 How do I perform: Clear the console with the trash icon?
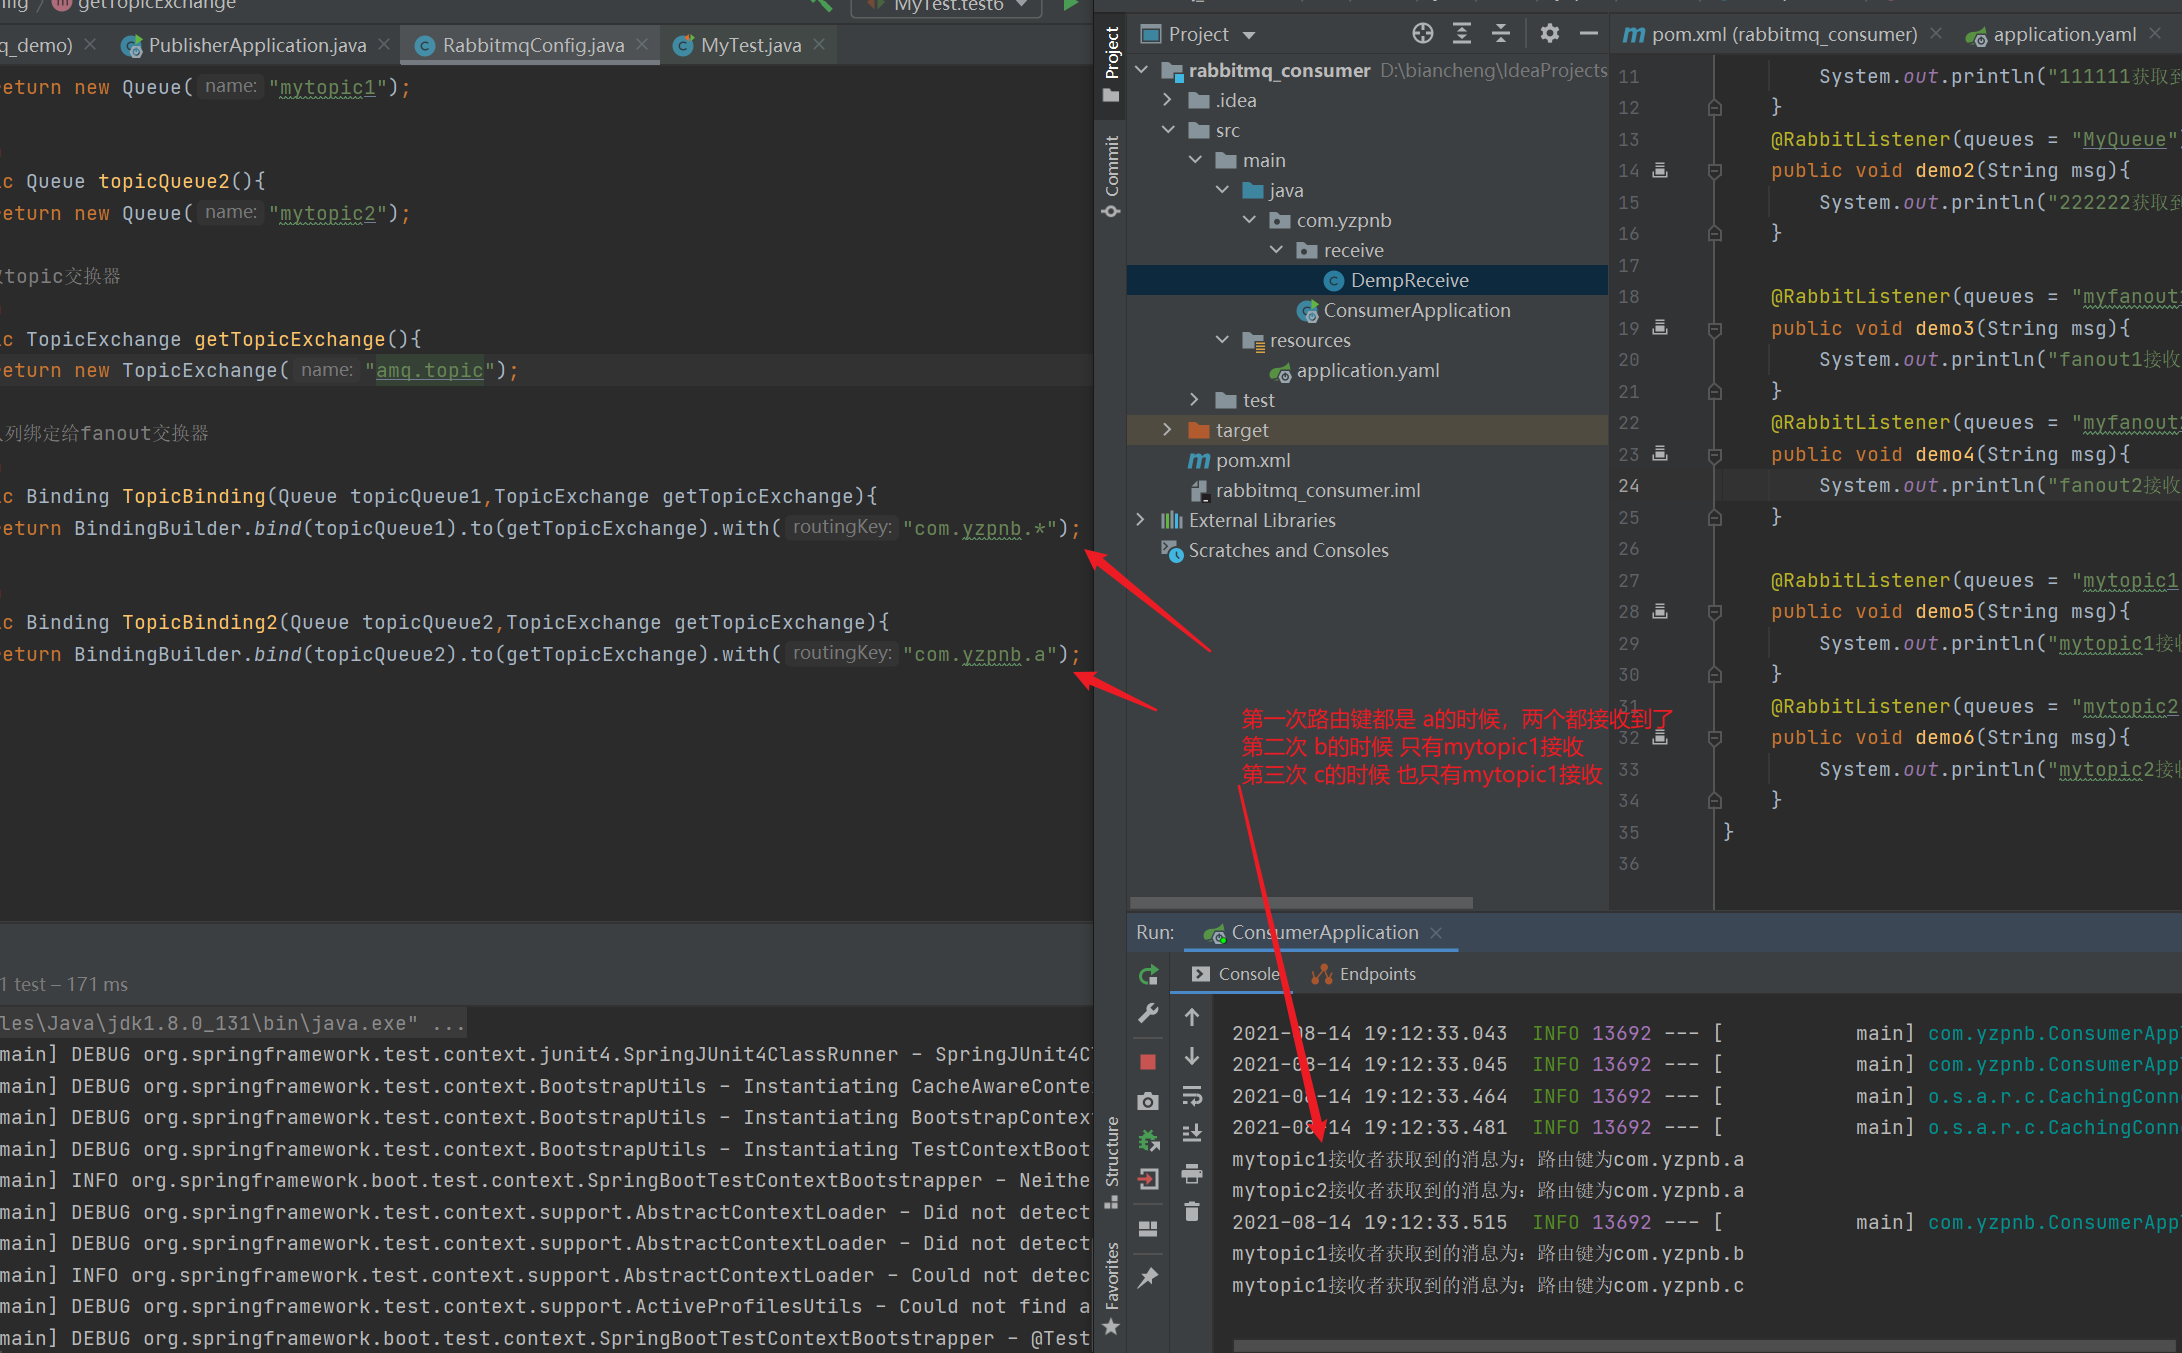[1192, 1212]
